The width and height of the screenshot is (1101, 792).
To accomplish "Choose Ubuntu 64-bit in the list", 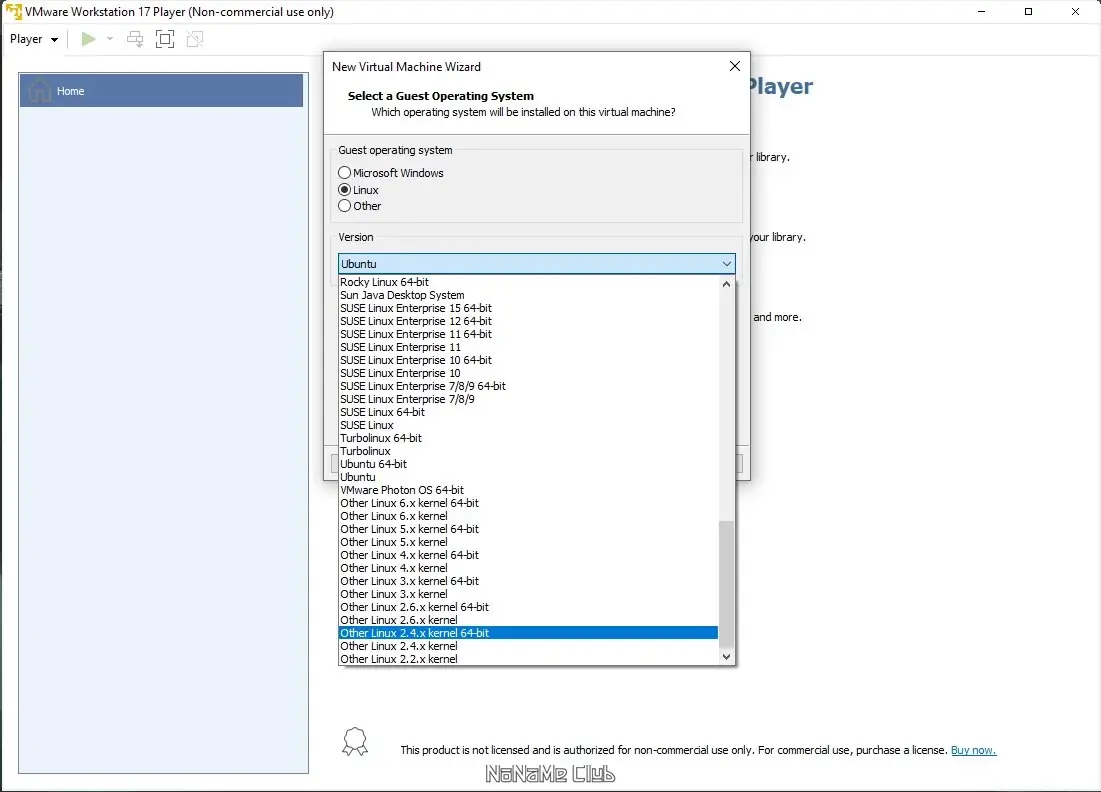I will point(529,464).
